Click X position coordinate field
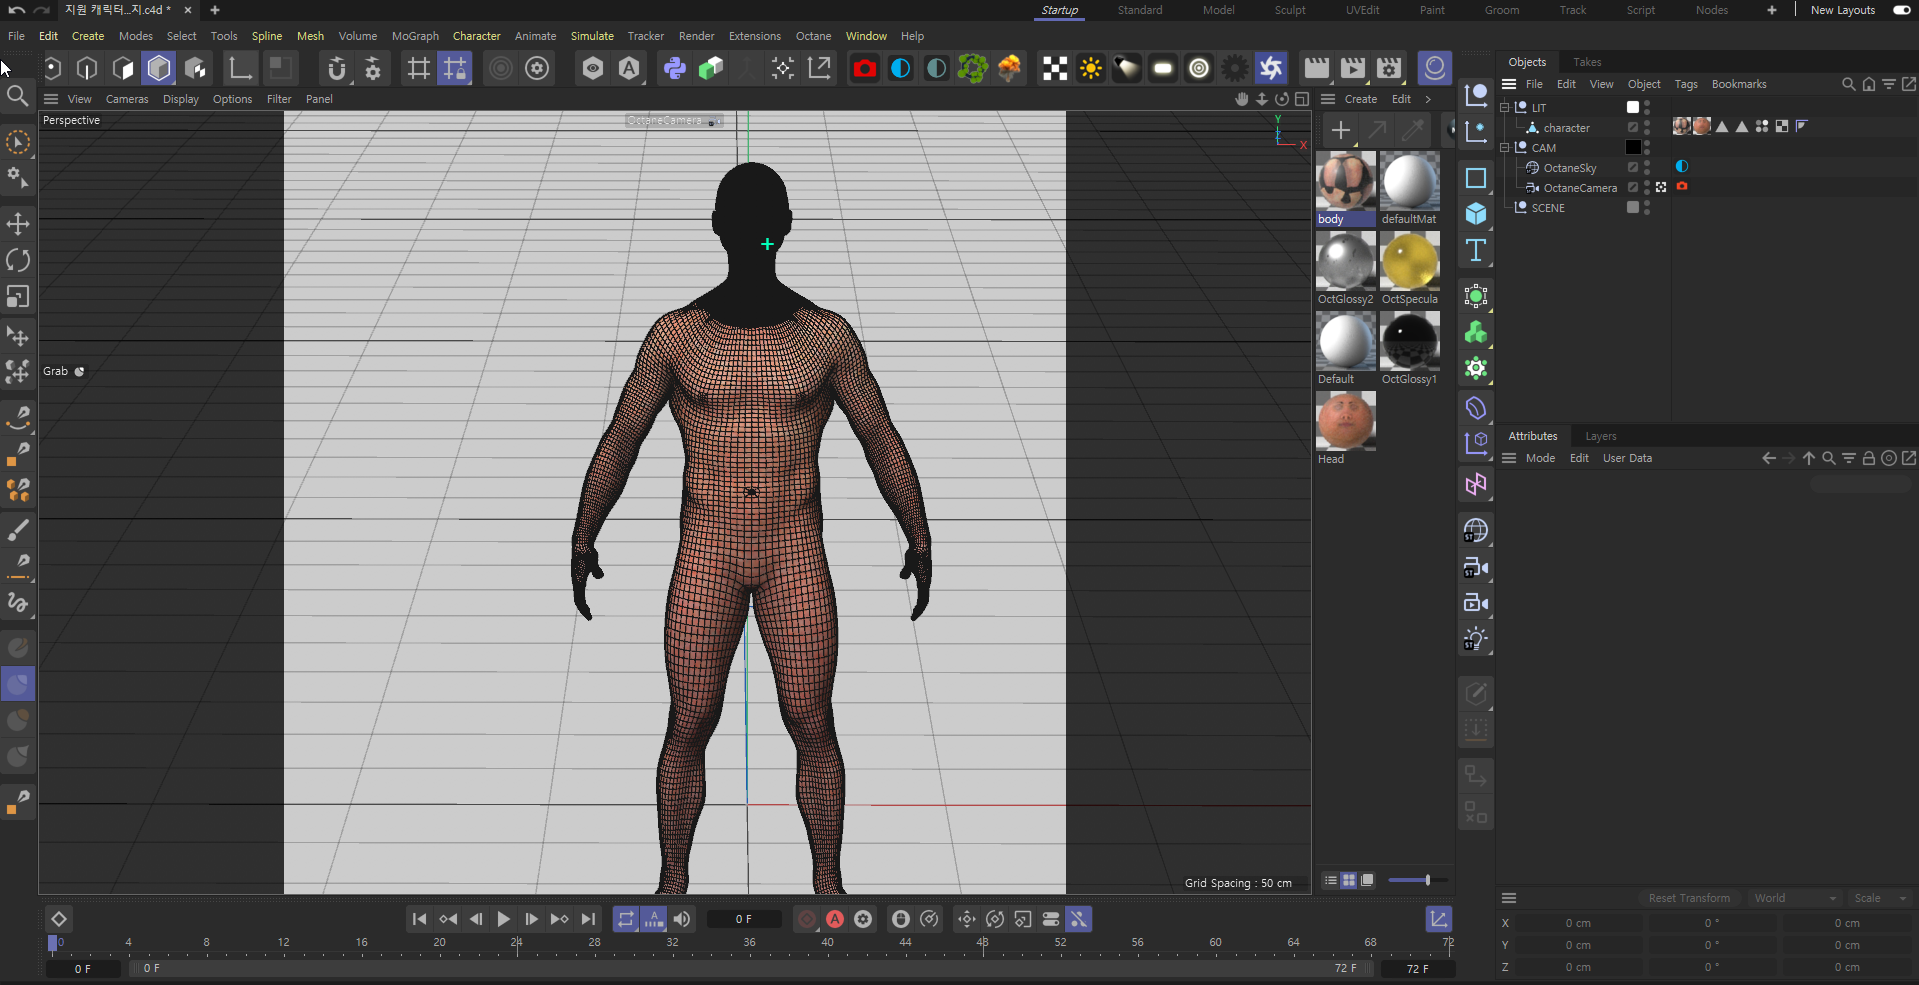1919x985 pixels. tap(1578, 923)
